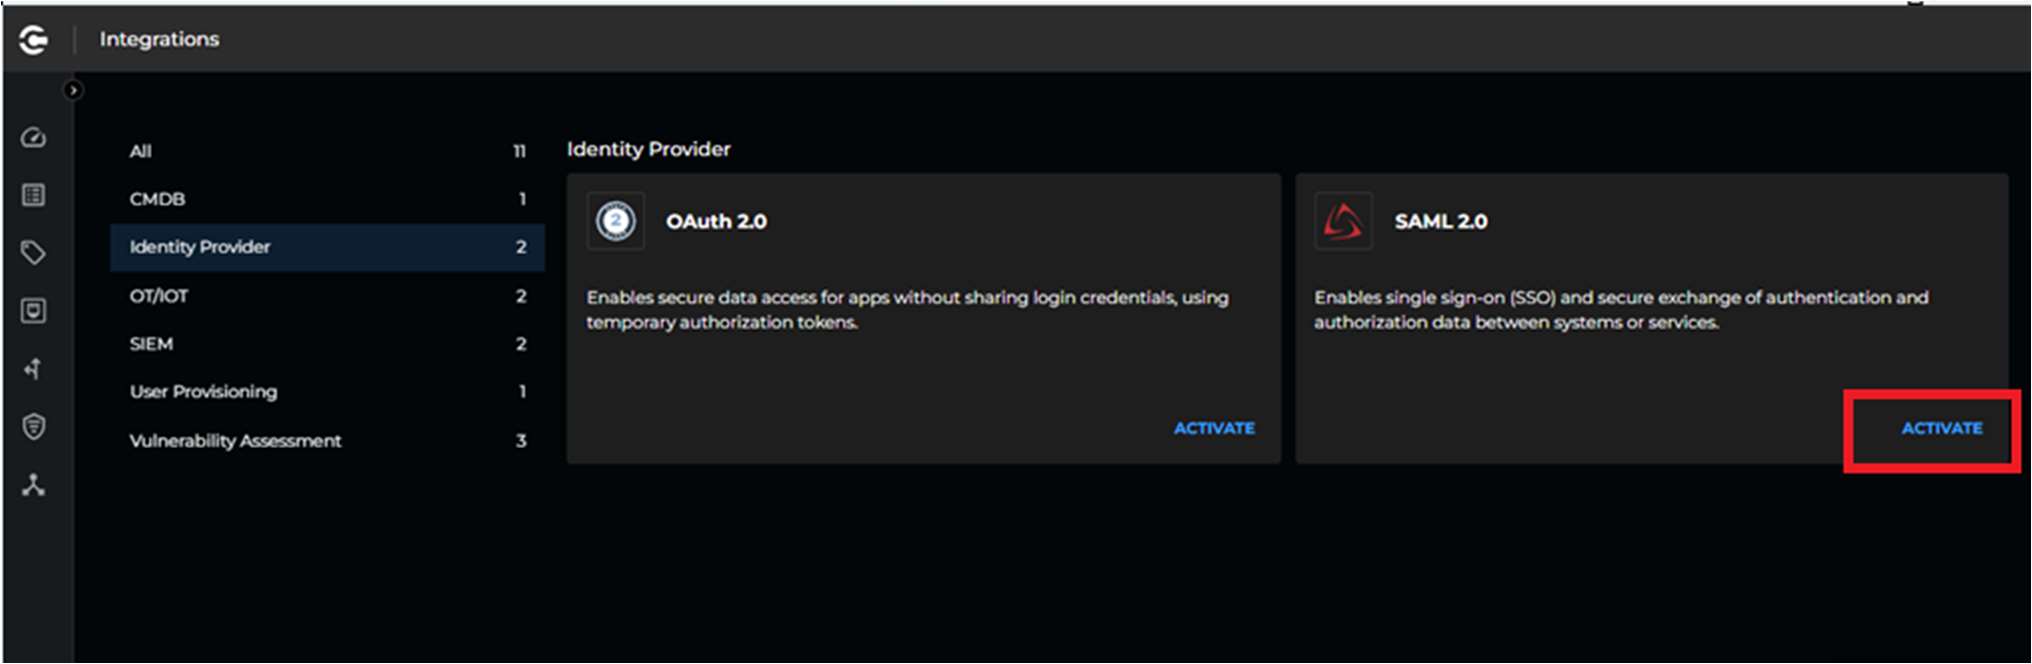The width and height of the screenshot is (2032, 664).
Task: Select the All integrations category
Action: 141,151
